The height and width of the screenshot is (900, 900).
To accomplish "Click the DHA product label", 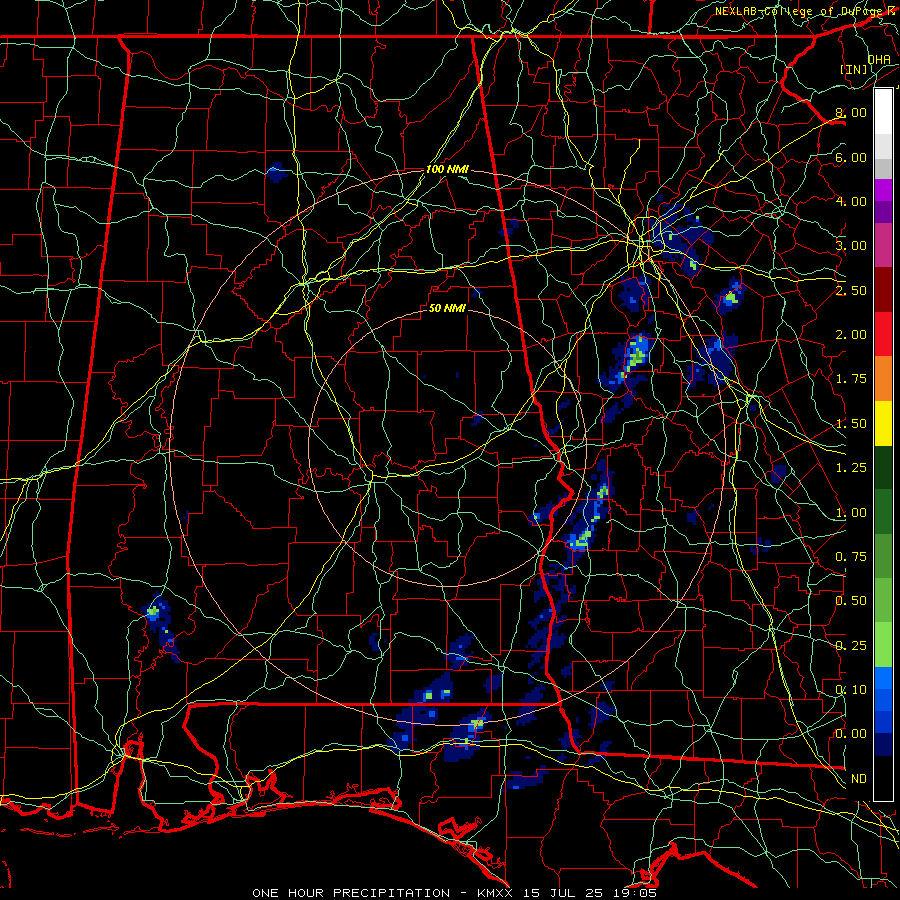I will (879, 59).
